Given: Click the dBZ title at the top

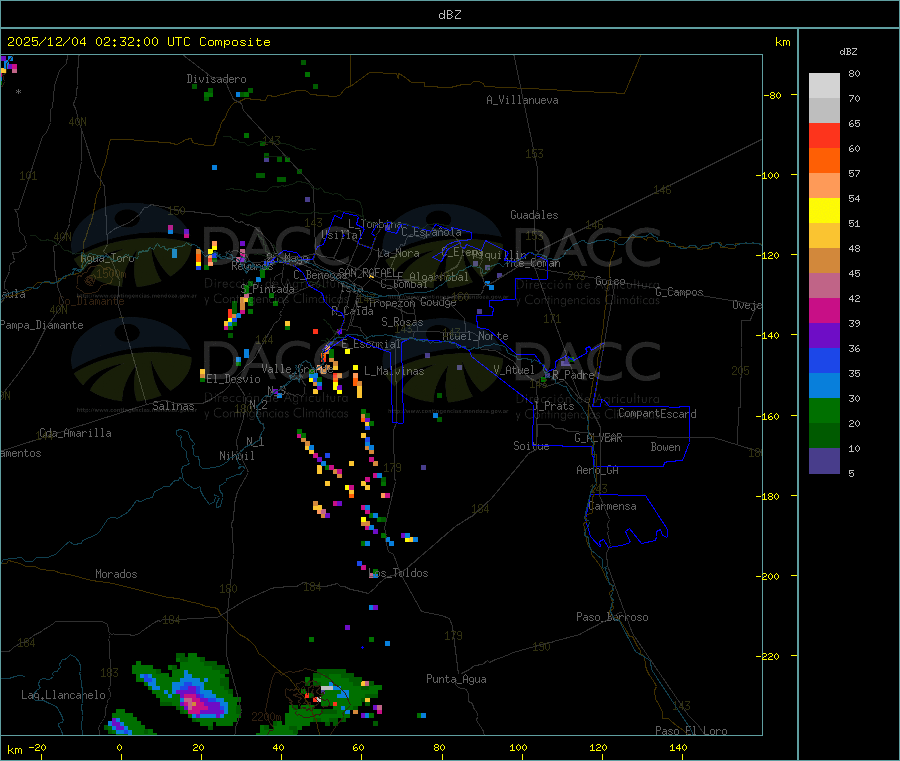Looking at the screenshot, I should [449, 15].
